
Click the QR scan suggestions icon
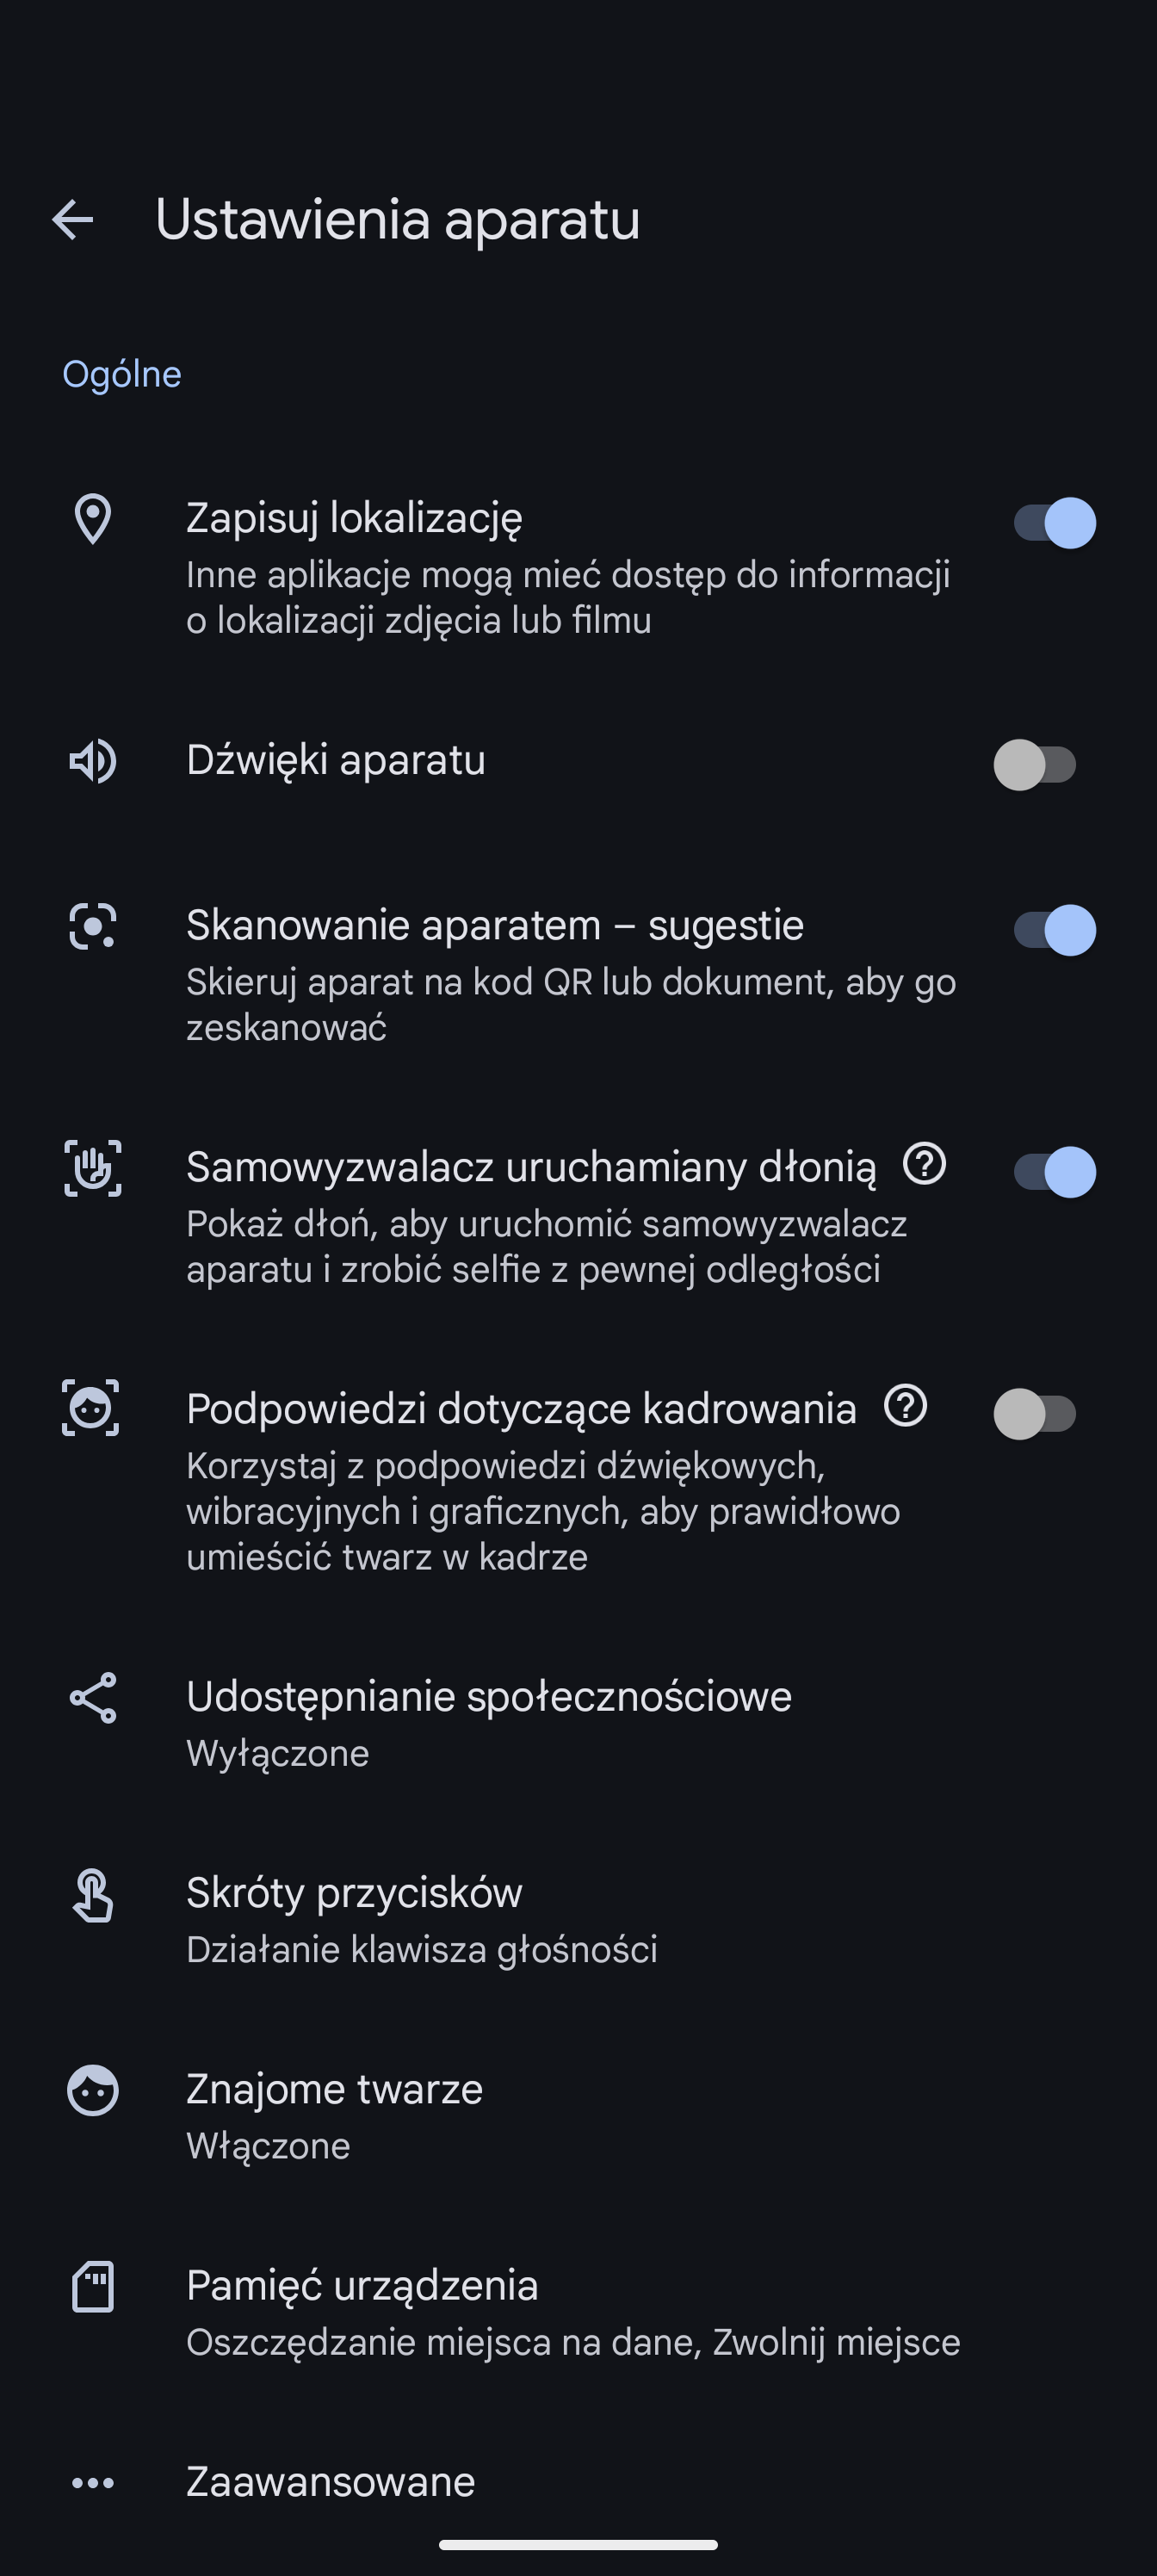click(x=93, y=926)
